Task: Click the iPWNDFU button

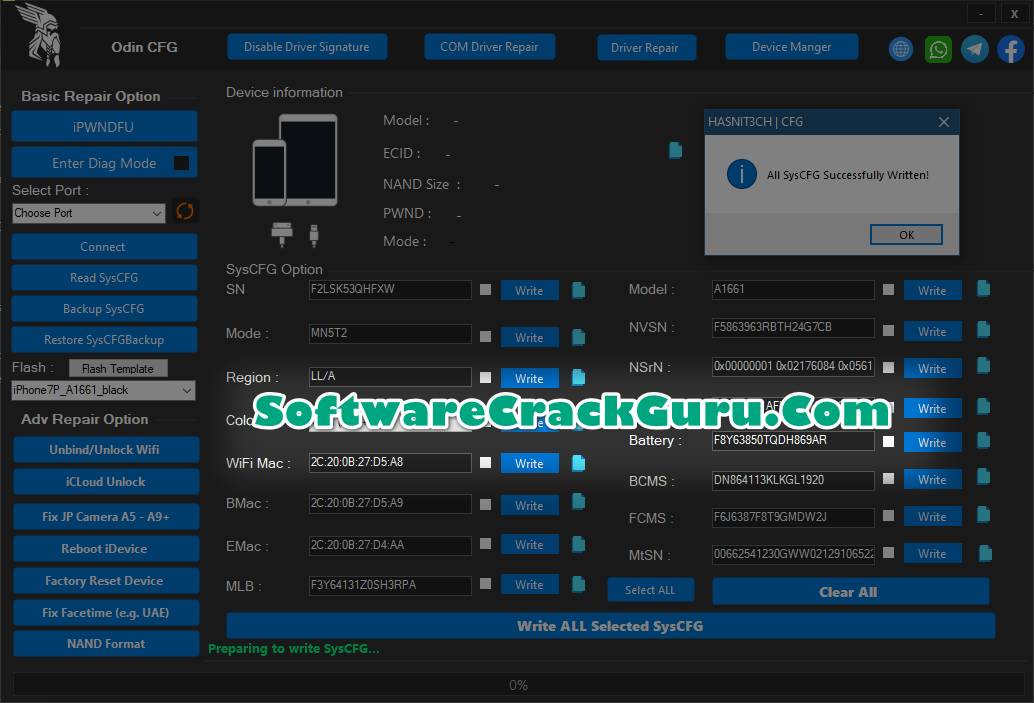Action: (x=104, y=127)
